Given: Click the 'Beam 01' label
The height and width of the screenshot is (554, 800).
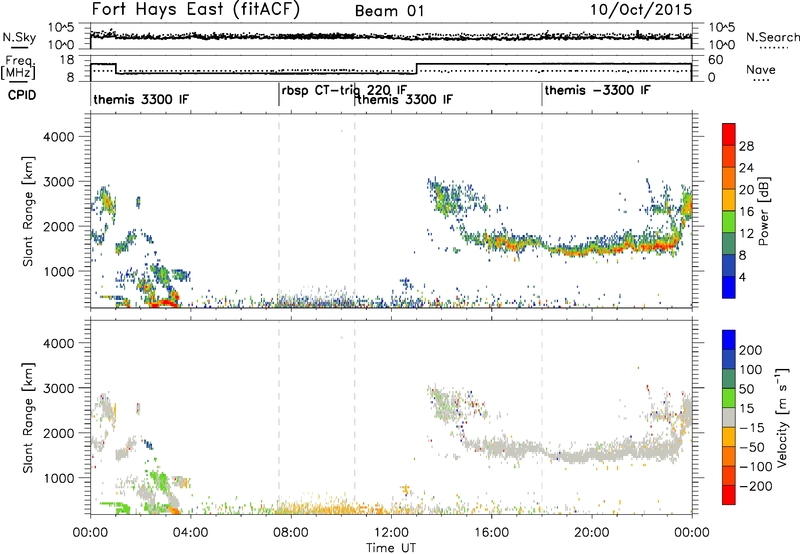Looking at the screenshot, I should click(389, 11).
